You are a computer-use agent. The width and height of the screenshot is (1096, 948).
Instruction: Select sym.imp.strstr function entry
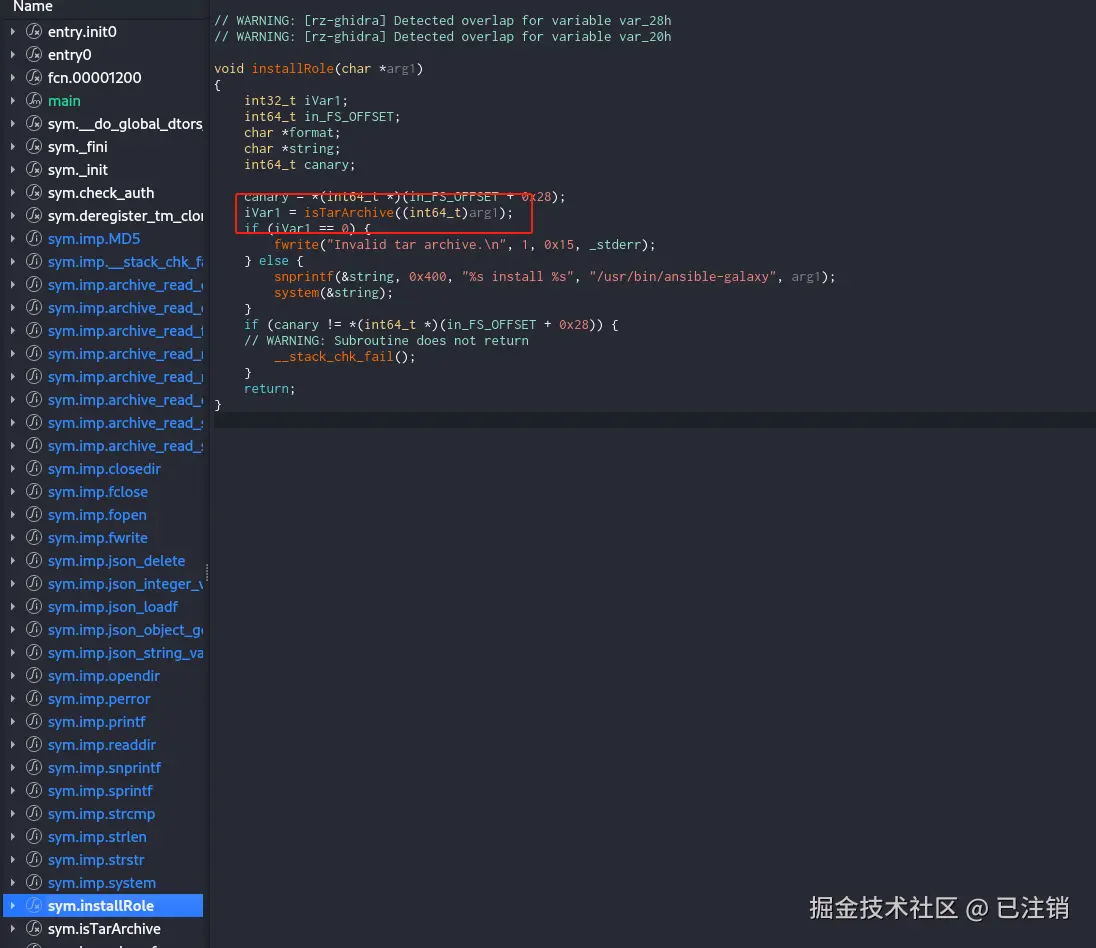96,860
